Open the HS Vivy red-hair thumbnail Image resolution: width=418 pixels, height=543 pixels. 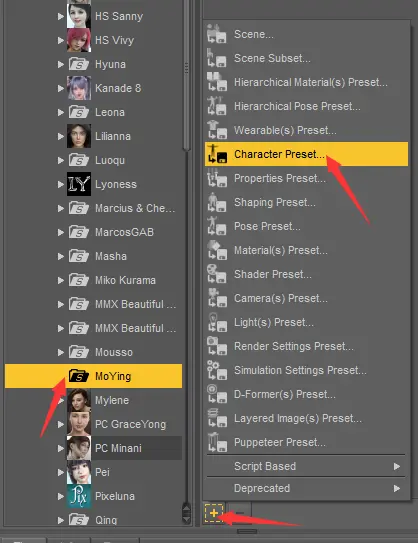(x=79, y=40)
